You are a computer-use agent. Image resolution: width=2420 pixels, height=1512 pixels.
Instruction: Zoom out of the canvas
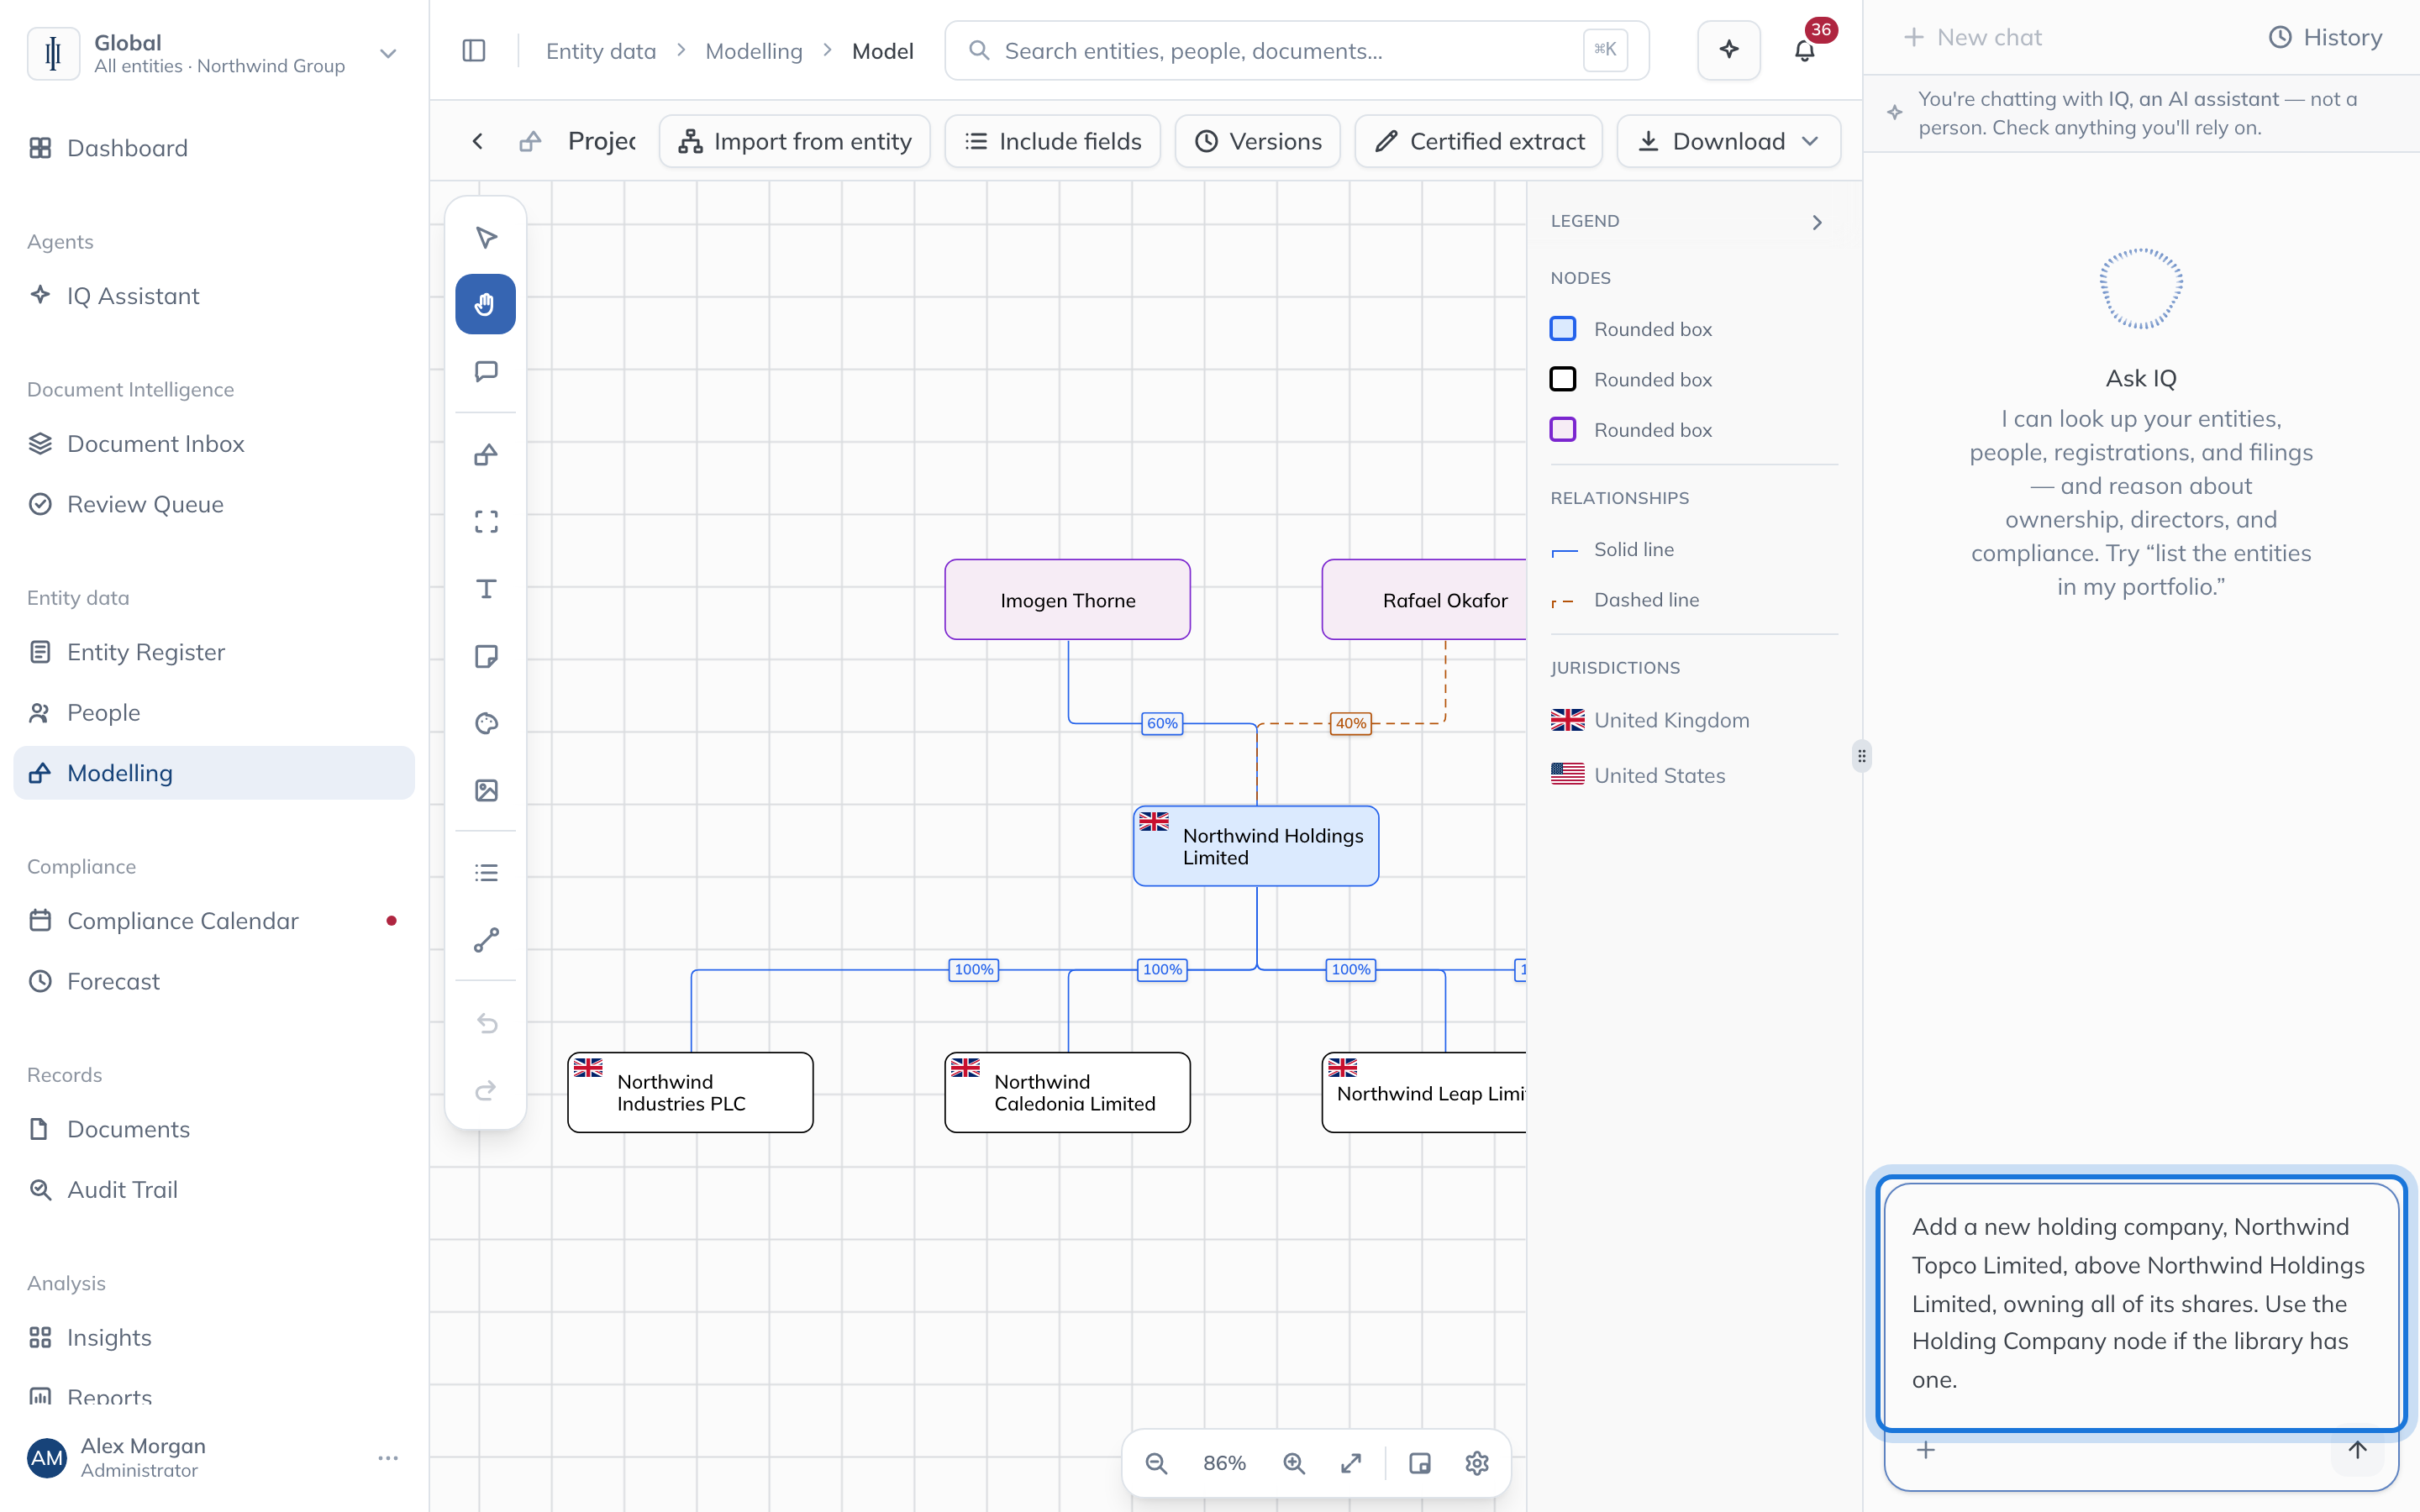coord(1156,1463)
